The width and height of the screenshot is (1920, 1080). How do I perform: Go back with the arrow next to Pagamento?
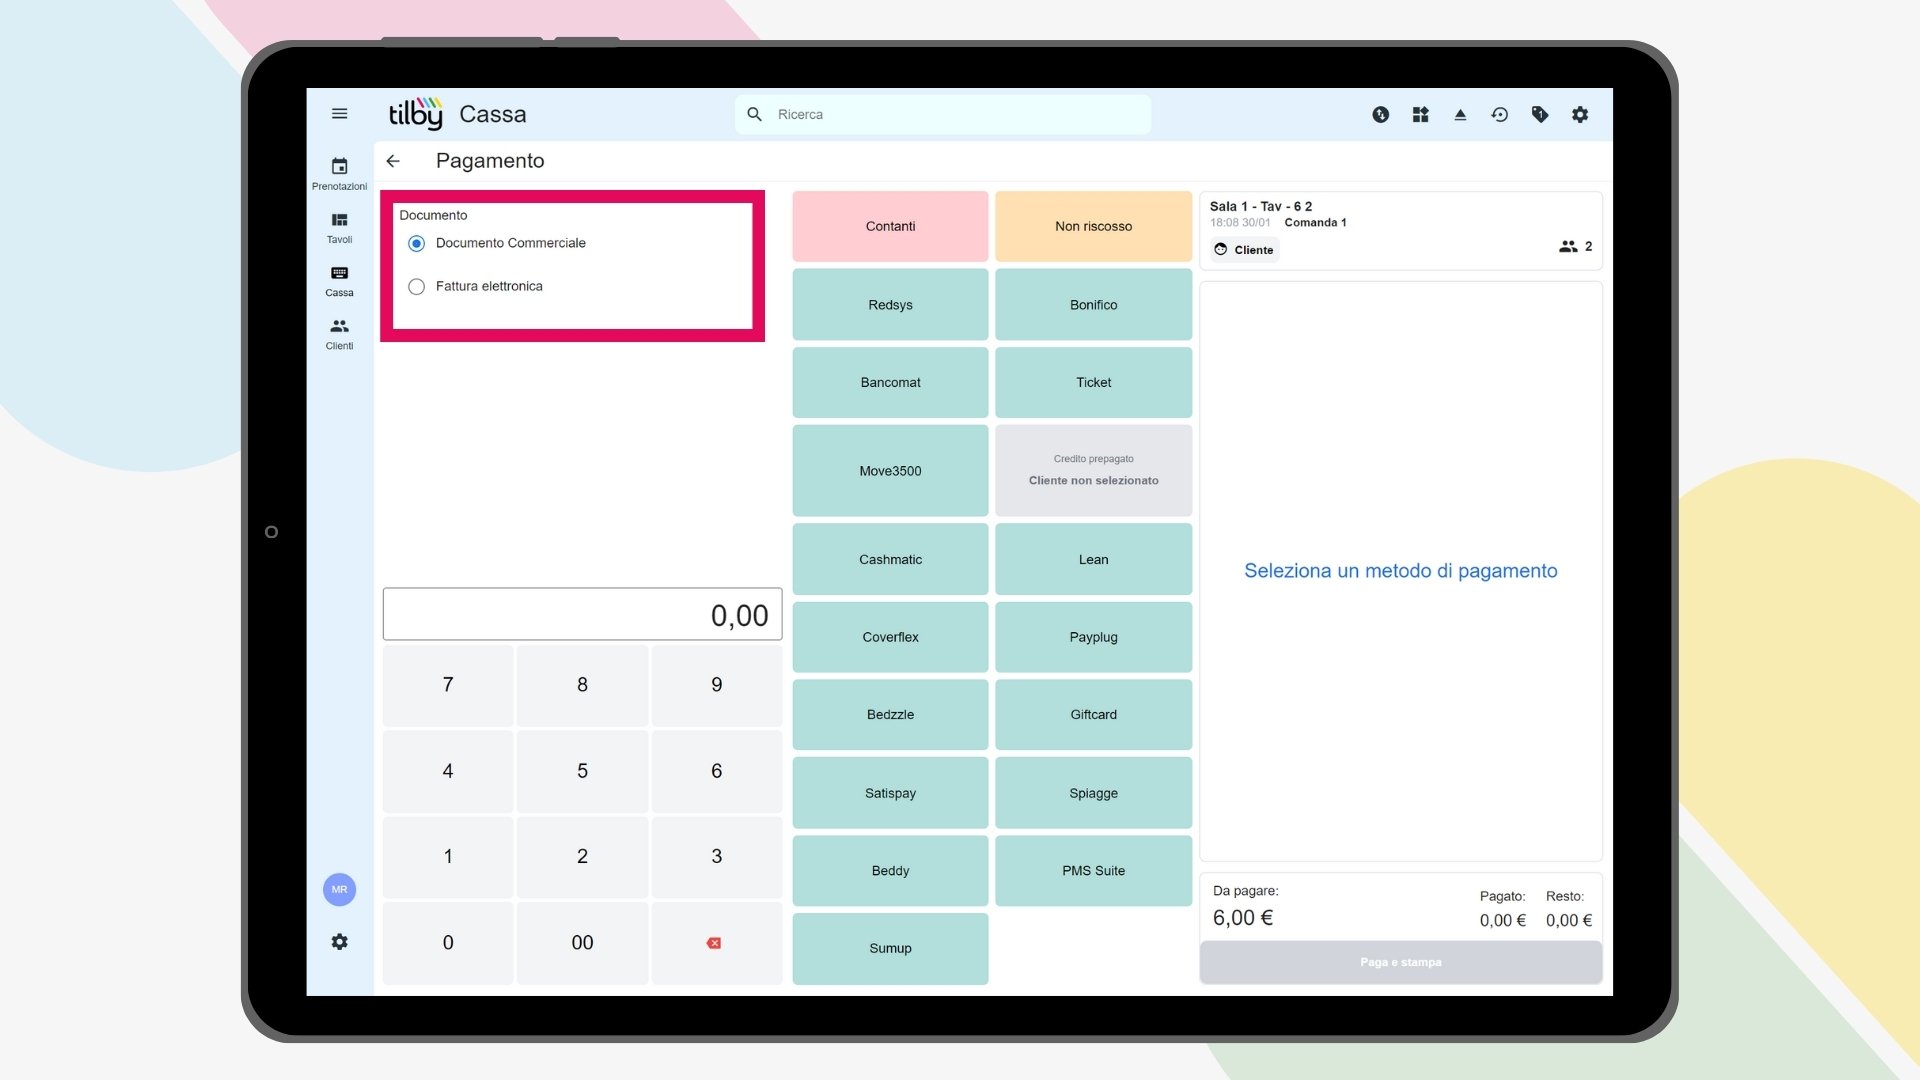pyautogui.click(x=393, y=161)
